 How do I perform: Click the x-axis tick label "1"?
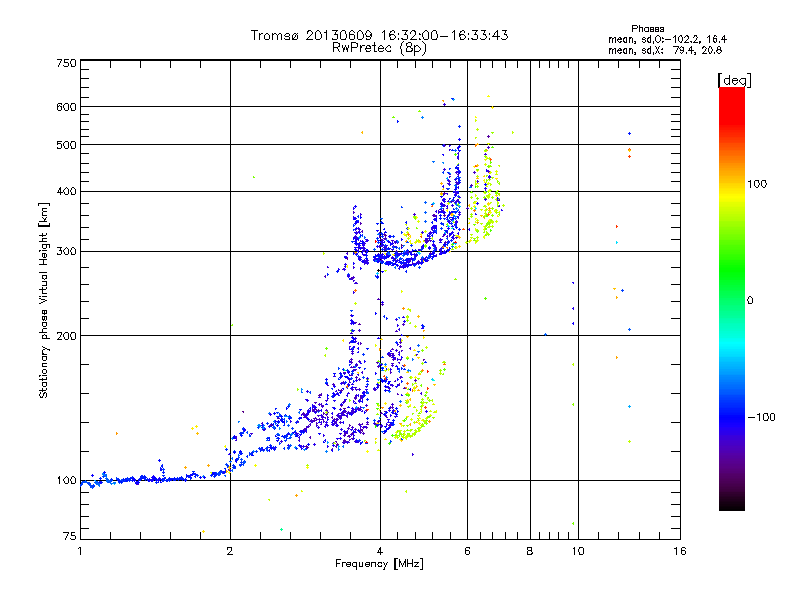[x=80, y=551]
